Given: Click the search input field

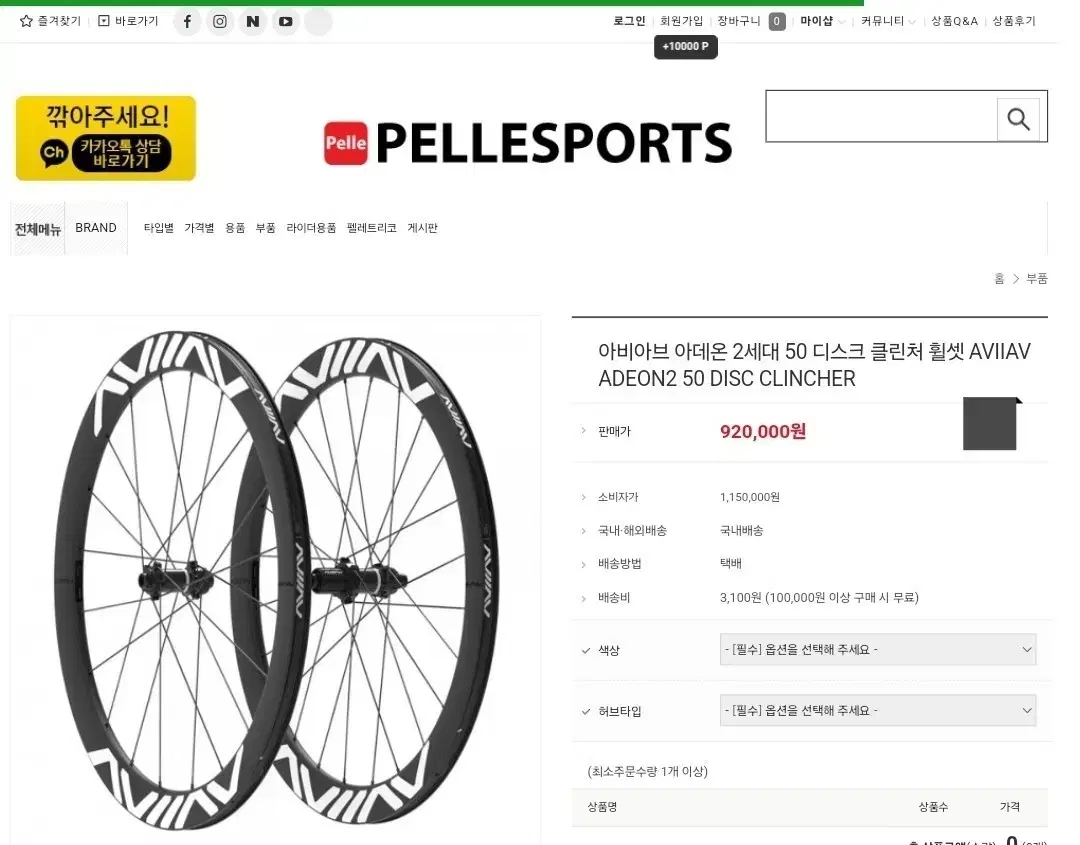Looking at the screenshot, I should tap(880, 117).
